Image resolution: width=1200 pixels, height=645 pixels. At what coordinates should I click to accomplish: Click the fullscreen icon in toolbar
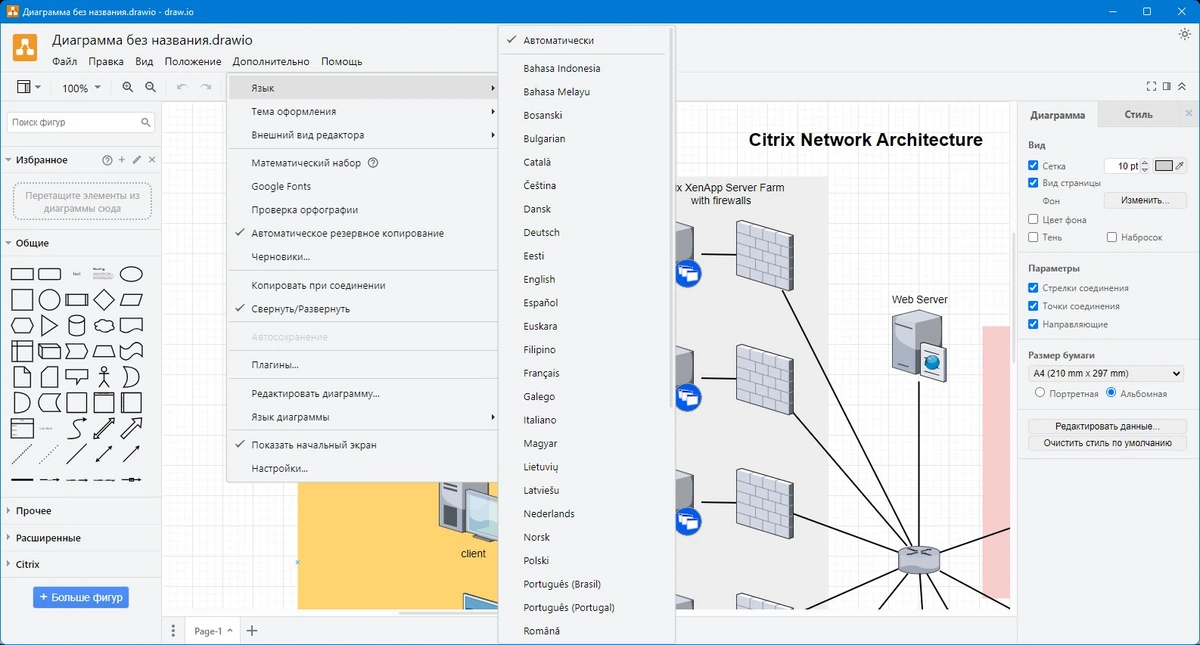click(1152, 87)
